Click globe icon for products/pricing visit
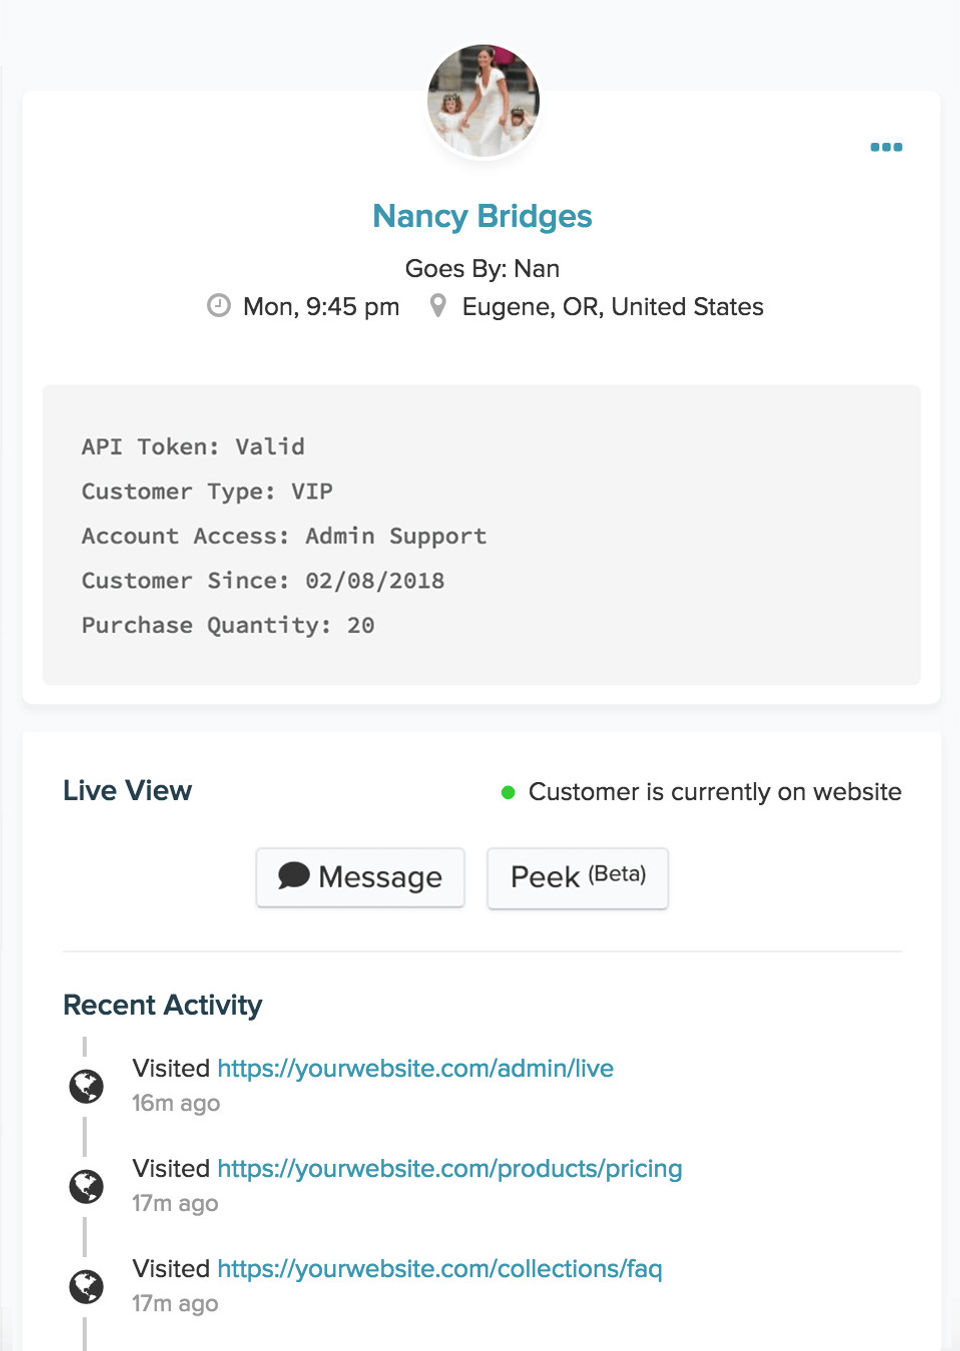Viewport: 960px width, 1351px height. tap(86, 1186)
